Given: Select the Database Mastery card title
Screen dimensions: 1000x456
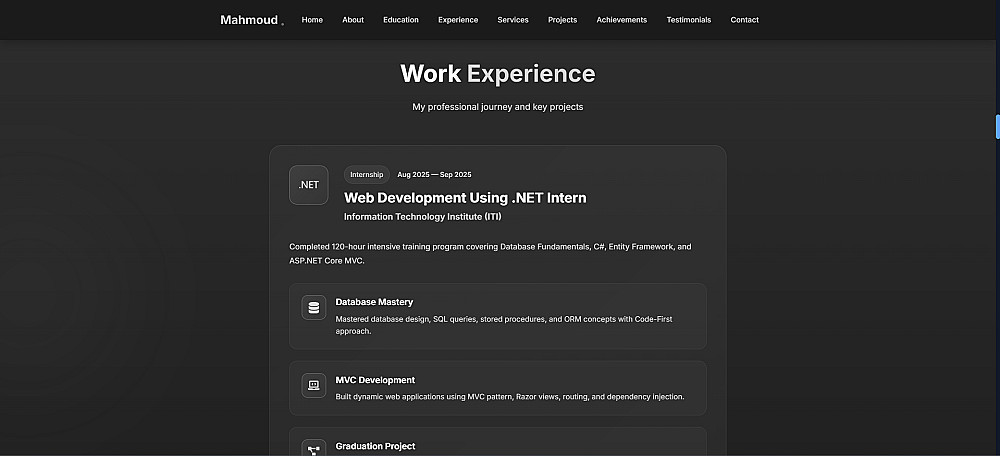Looking at the screenshot, I should pyautogui.click(x=374, y=302).
